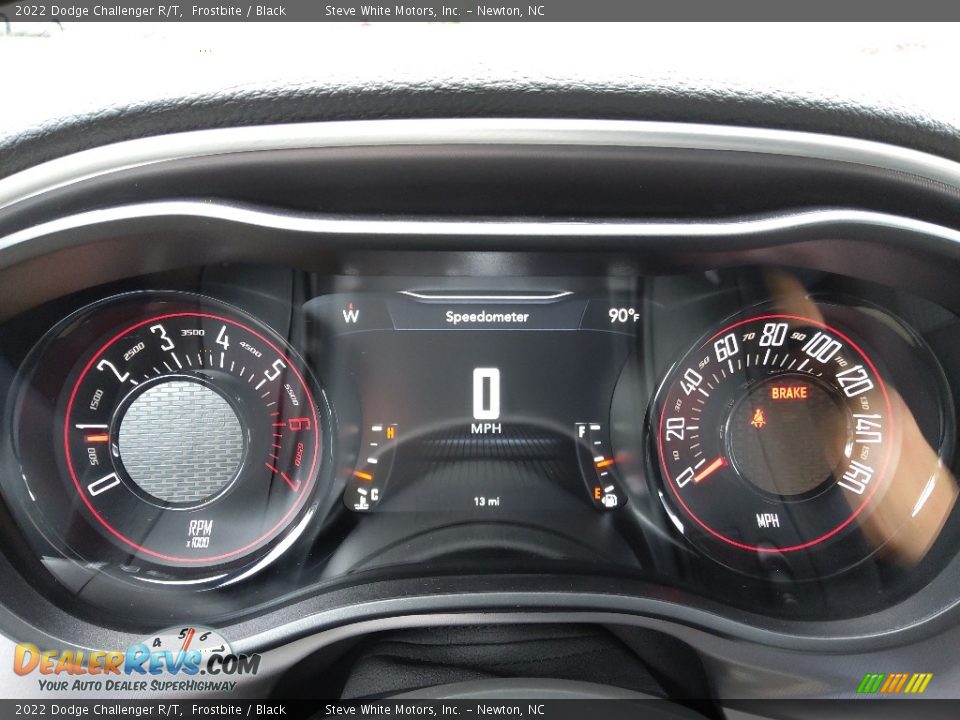Click the 60 on the analog speedometer

point(726,348)
